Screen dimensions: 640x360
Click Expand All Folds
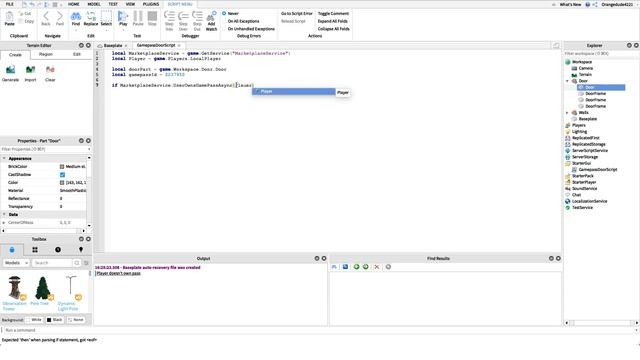point(333,21)
